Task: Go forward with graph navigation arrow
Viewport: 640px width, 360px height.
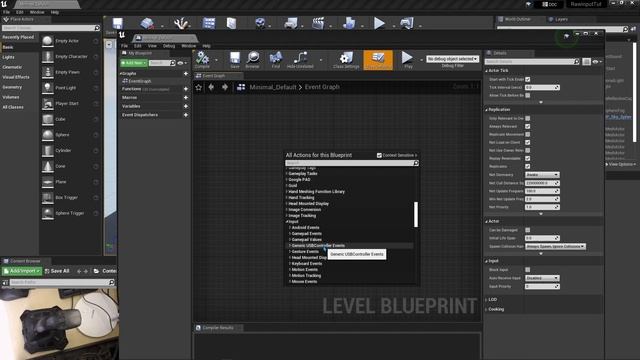Action: coord(225,87)
